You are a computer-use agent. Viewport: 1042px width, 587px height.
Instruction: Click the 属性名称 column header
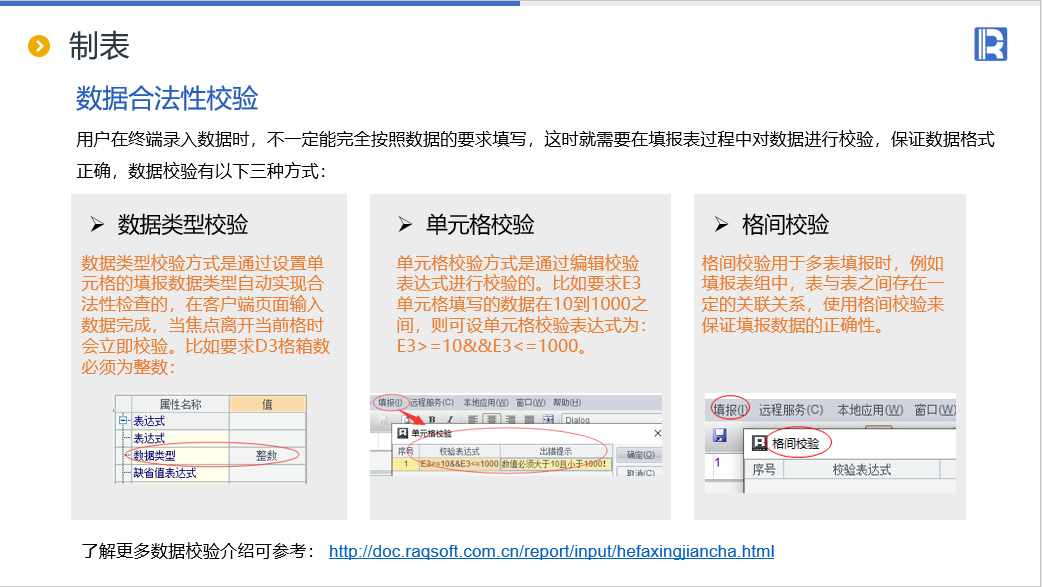pyautogui.click(x=180, y=404)
